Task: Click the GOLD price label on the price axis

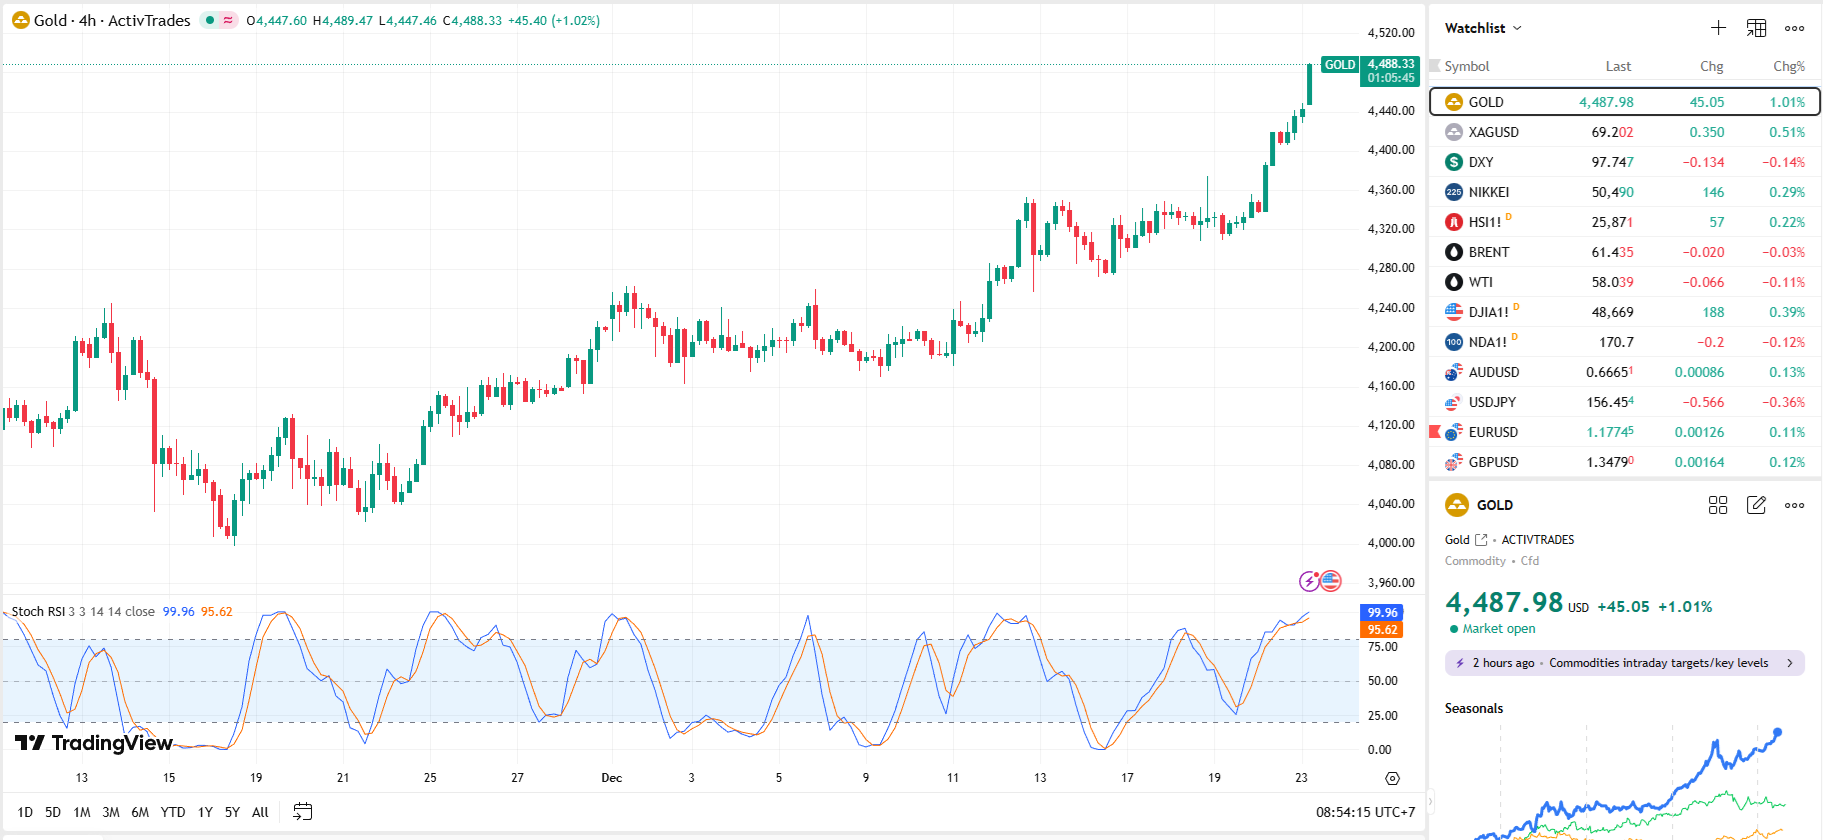Action: [1340, 65]
